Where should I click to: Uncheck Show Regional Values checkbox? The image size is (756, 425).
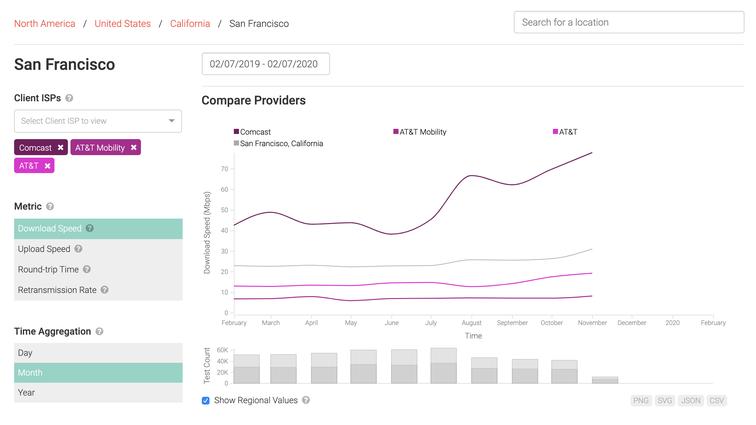(x=206, y=400)
